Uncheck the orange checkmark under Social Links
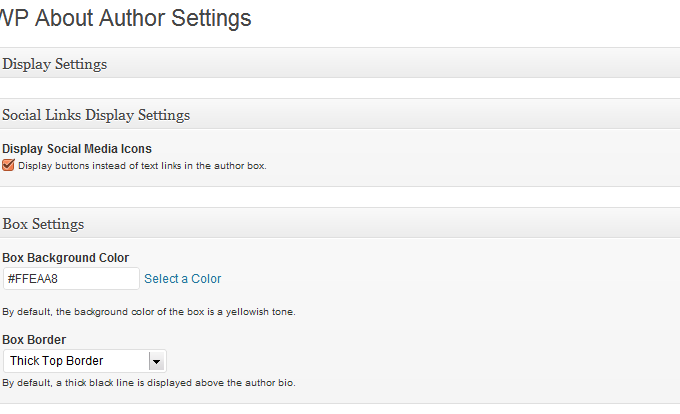Image resolution: width=680 pixels, height=414 pixels. click(x=8, y=165)
